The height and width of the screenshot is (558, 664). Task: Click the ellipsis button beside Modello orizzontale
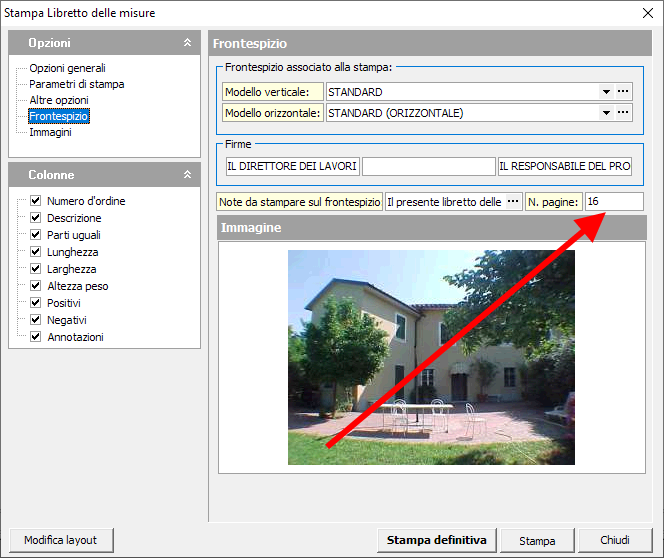623,113
